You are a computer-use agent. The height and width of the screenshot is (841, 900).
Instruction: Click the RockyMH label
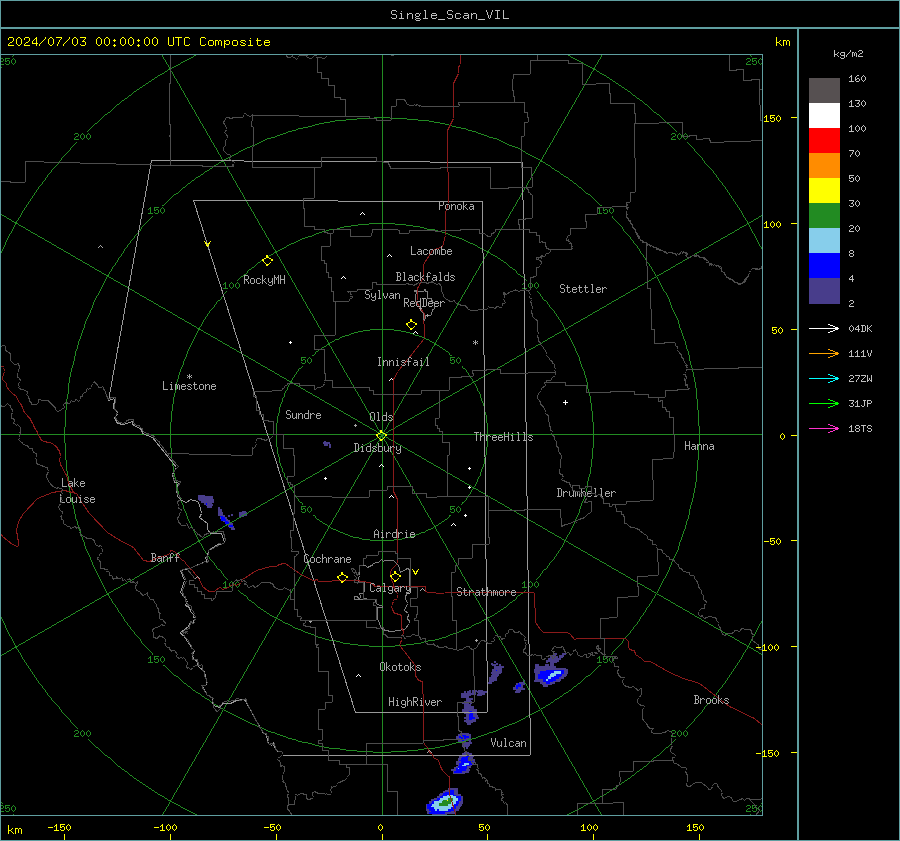[x=264, y=280]
